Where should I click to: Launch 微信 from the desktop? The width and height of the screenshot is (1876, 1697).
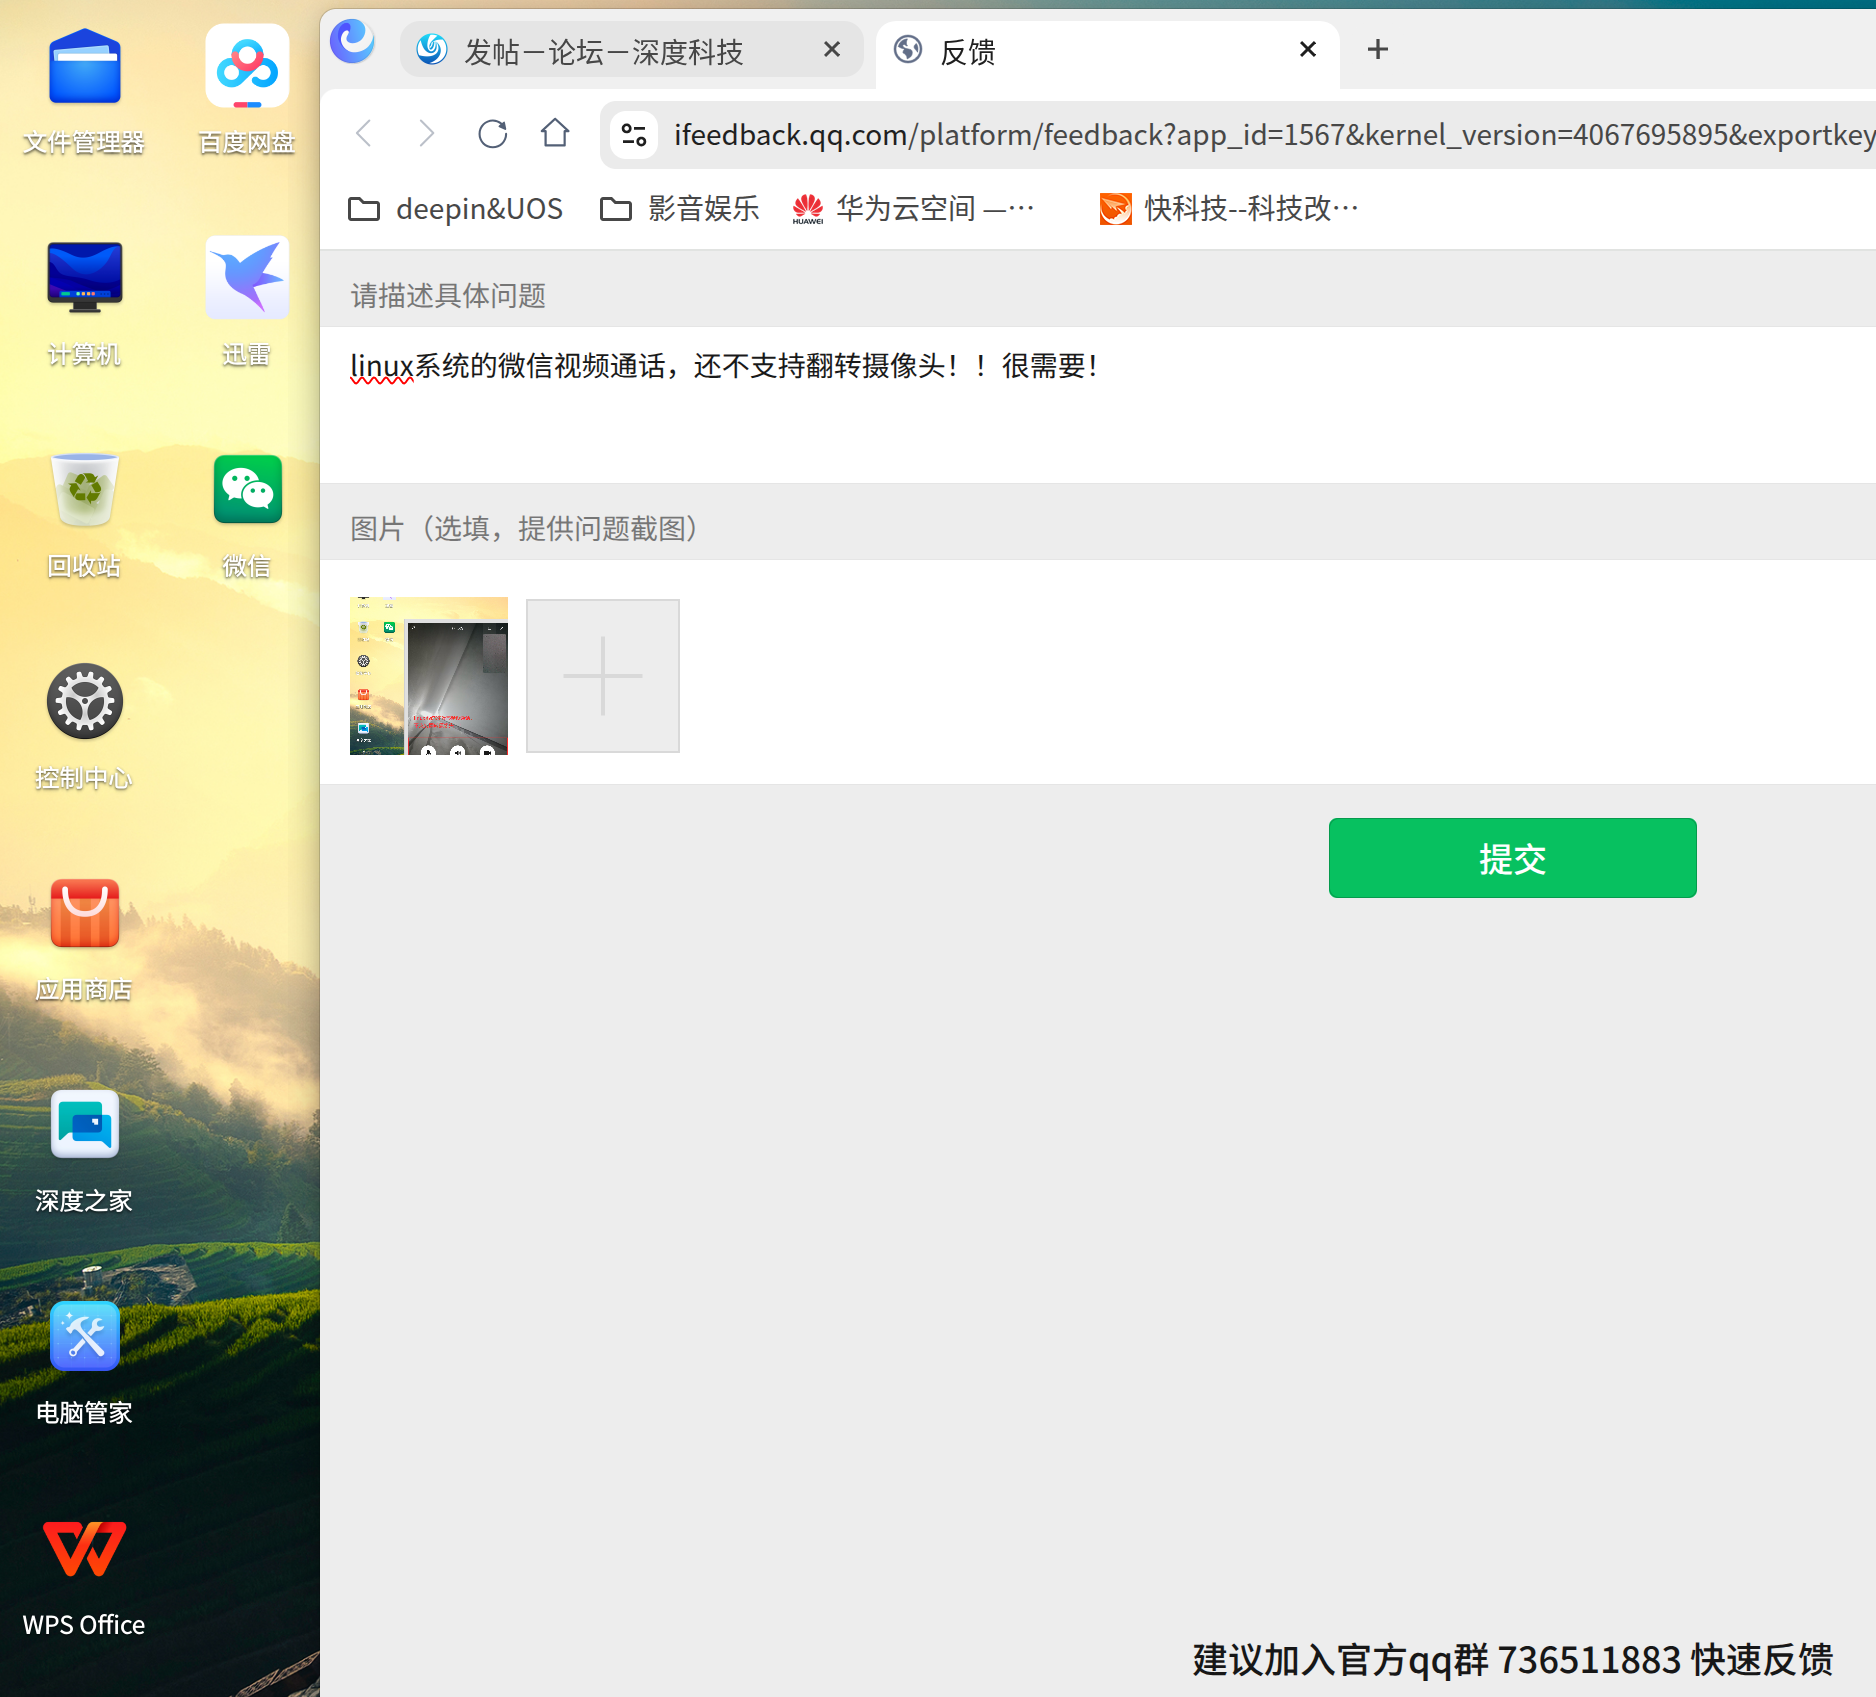pos(247,514)
